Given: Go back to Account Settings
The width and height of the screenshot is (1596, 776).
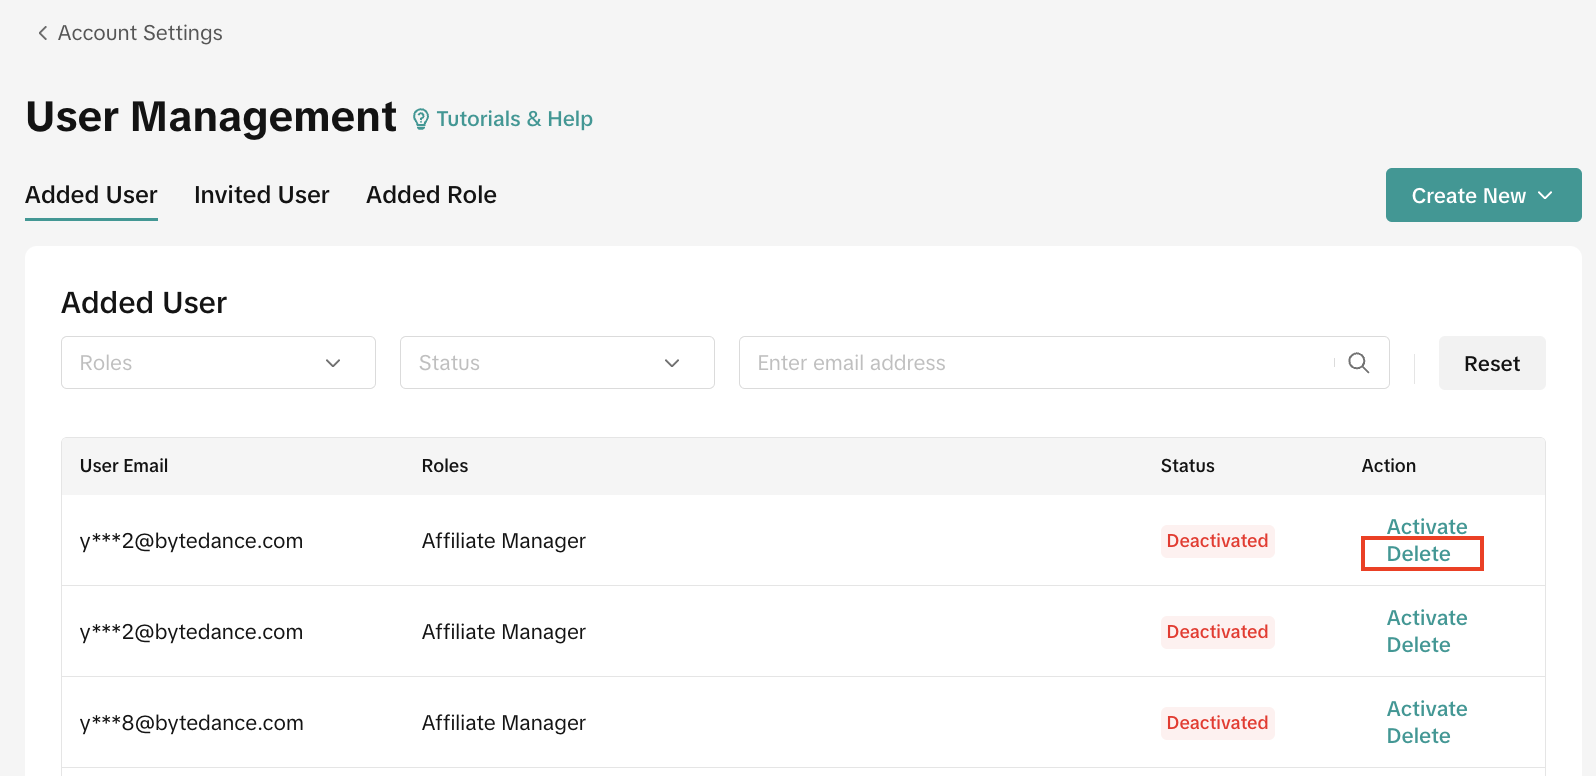Looking at the screenshot, I should 140,33.
